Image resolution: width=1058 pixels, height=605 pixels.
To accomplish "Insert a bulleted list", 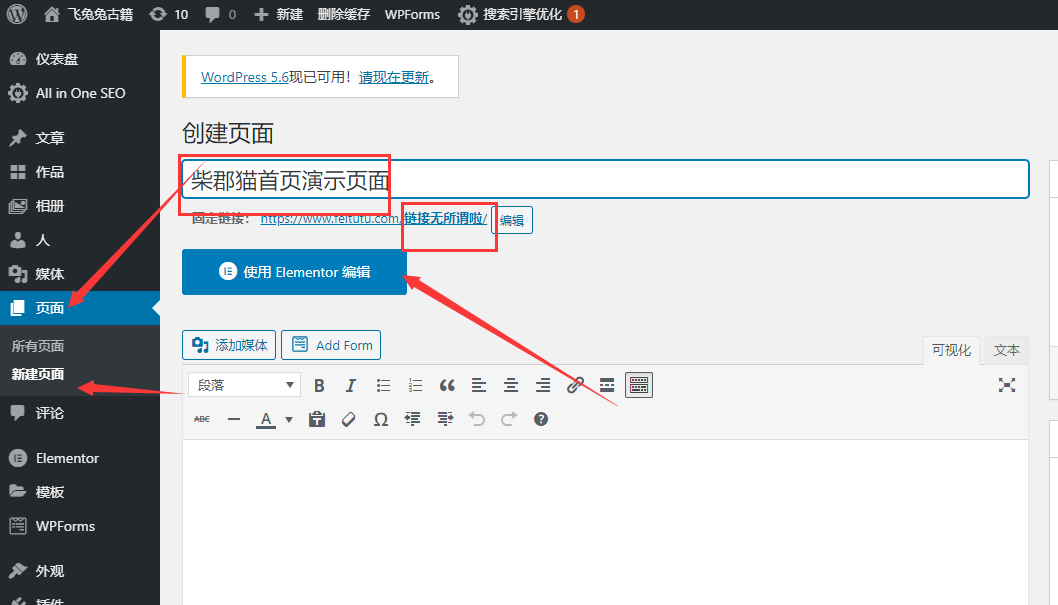I will (x=383, y=385).
